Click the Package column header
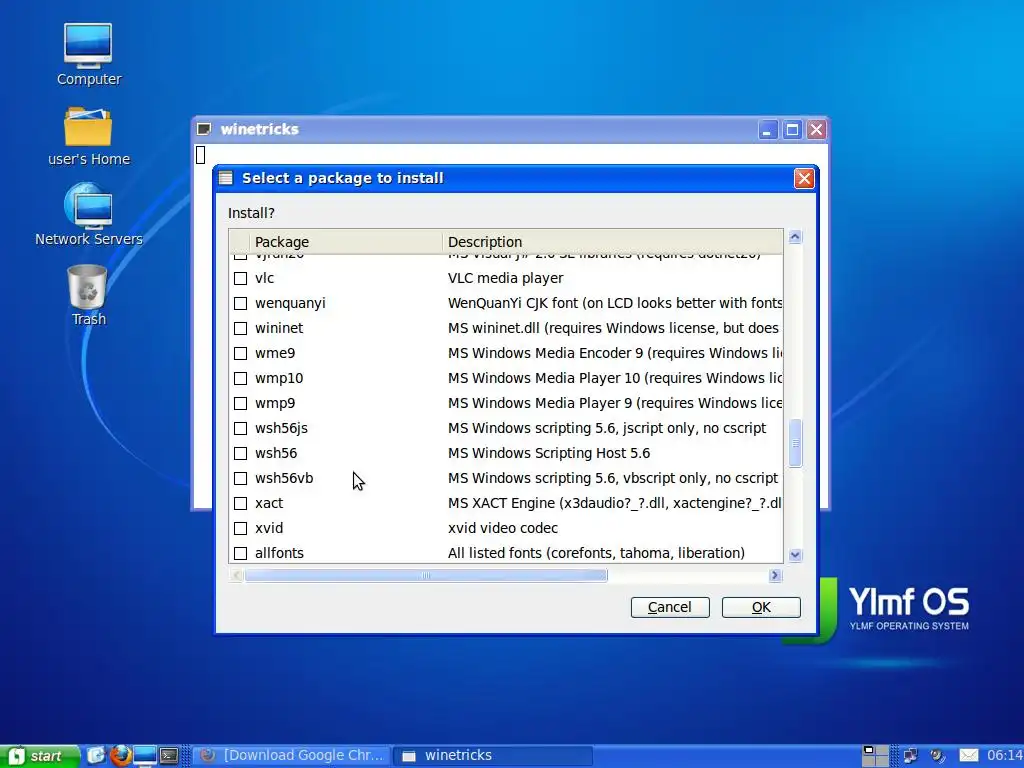1024x768 pixels. (x=345, y=242)
